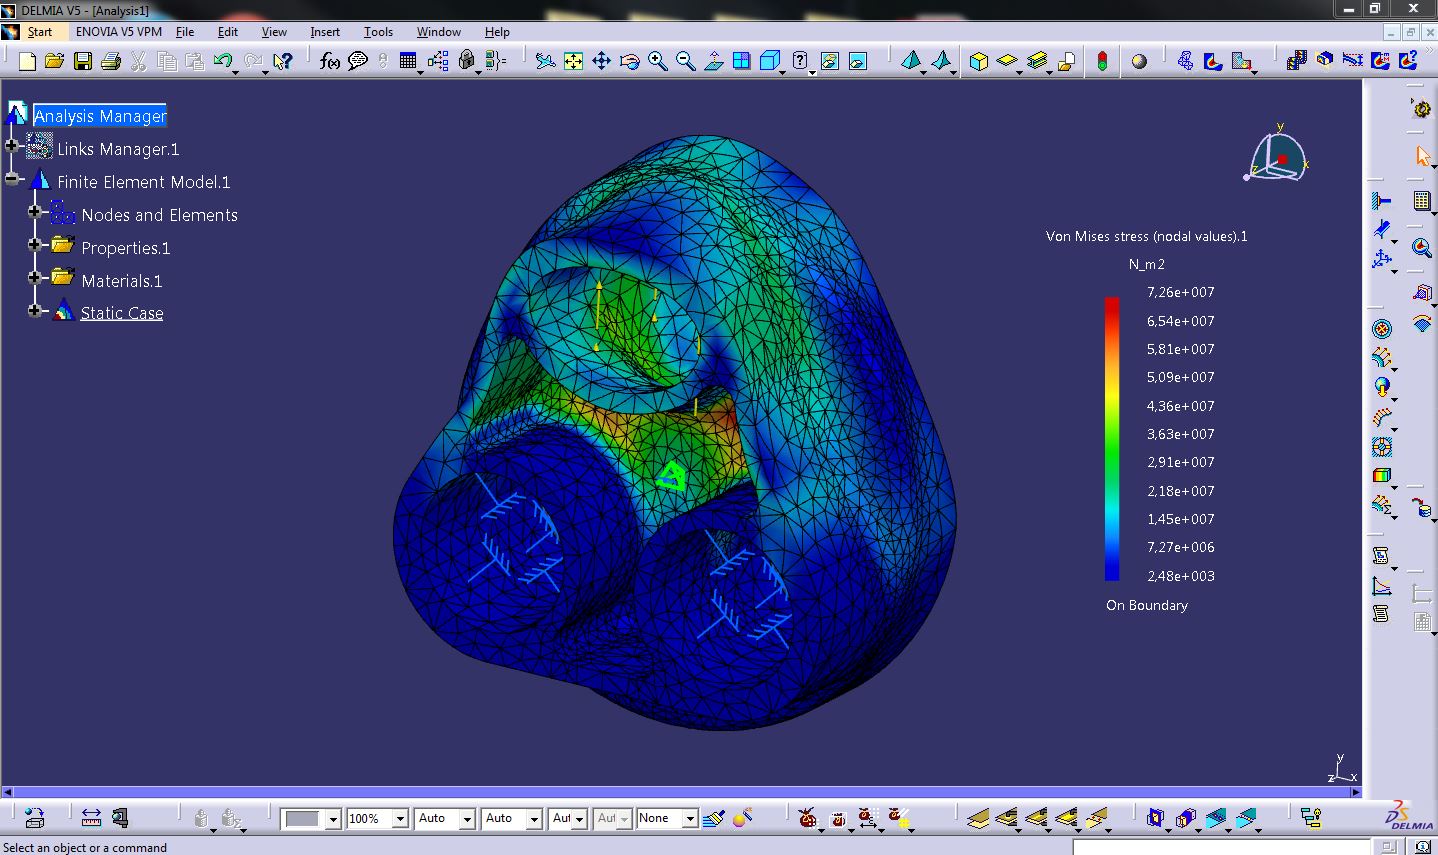Click the What's This help cursor icon
Viewport: 1438px width, 855px height.
[282, 62]
